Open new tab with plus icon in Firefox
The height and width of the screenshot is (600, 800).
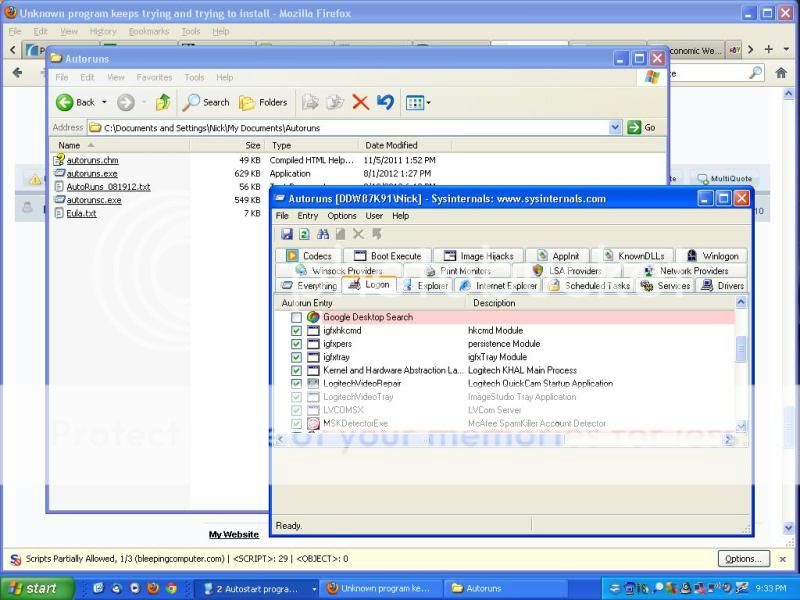768,49
